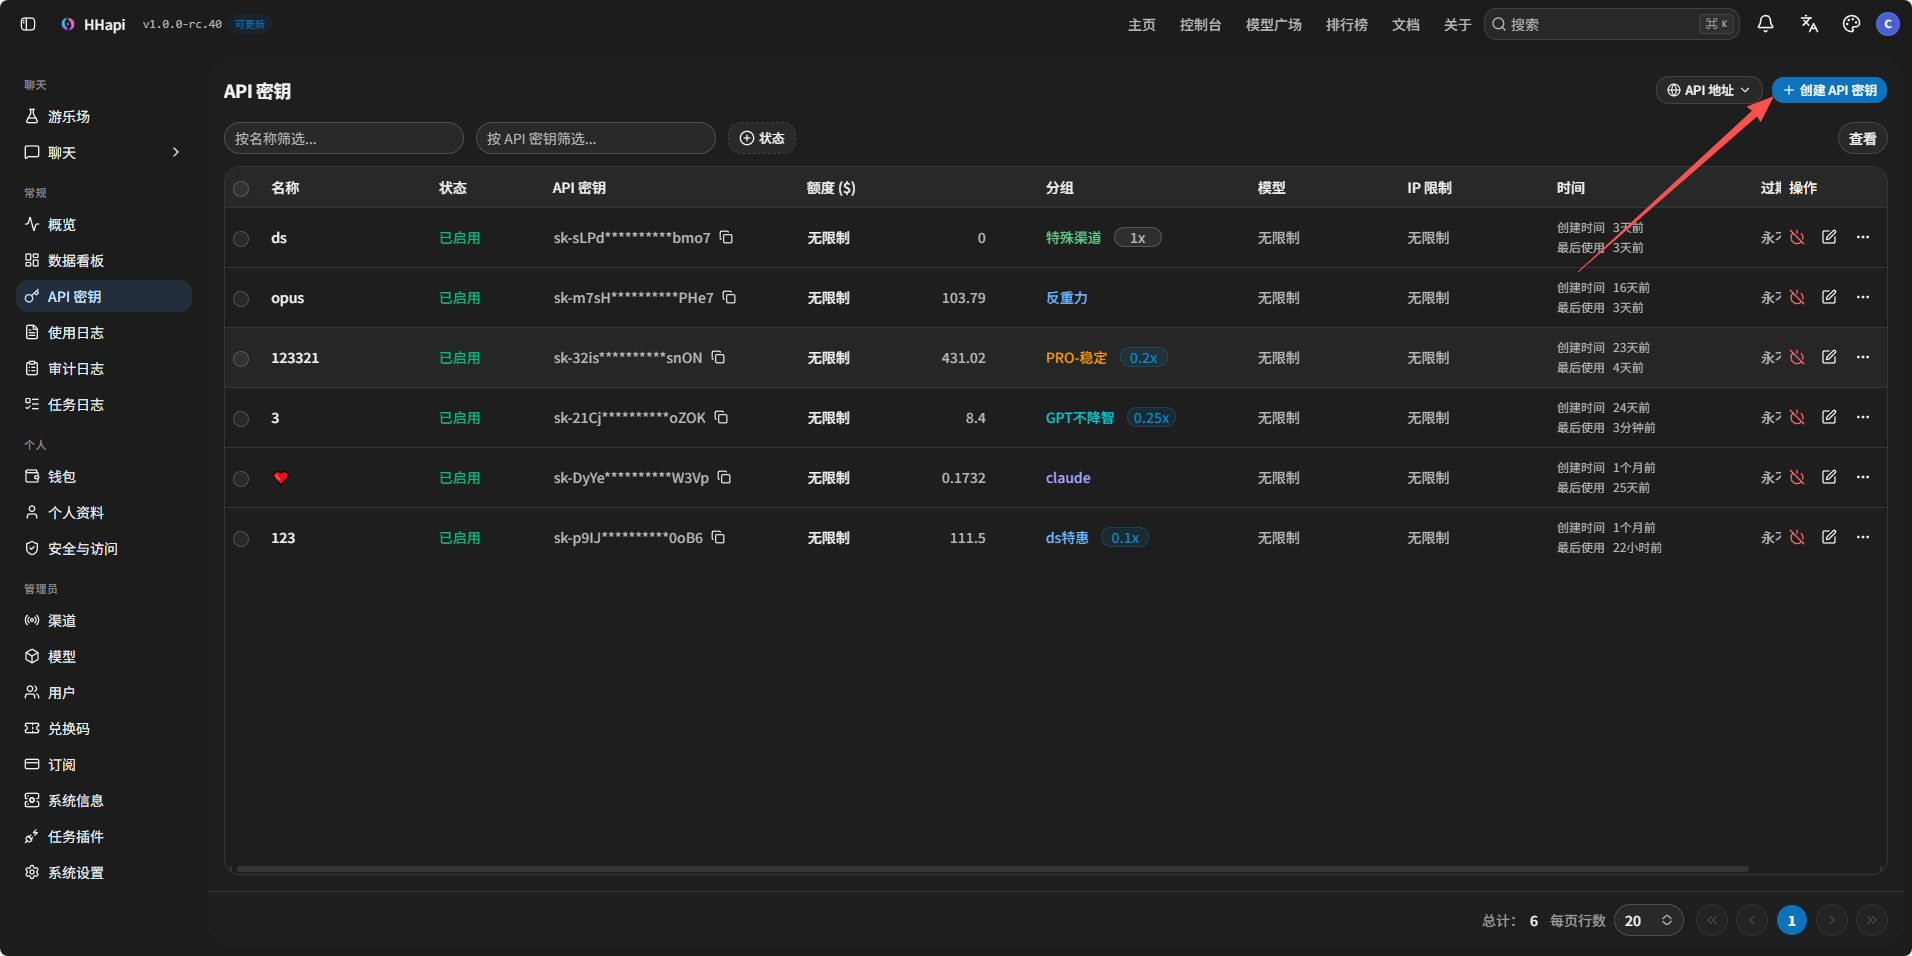1912x956 pixels.
Task: Select page 1 in pagination
Action: point(1791,920)
